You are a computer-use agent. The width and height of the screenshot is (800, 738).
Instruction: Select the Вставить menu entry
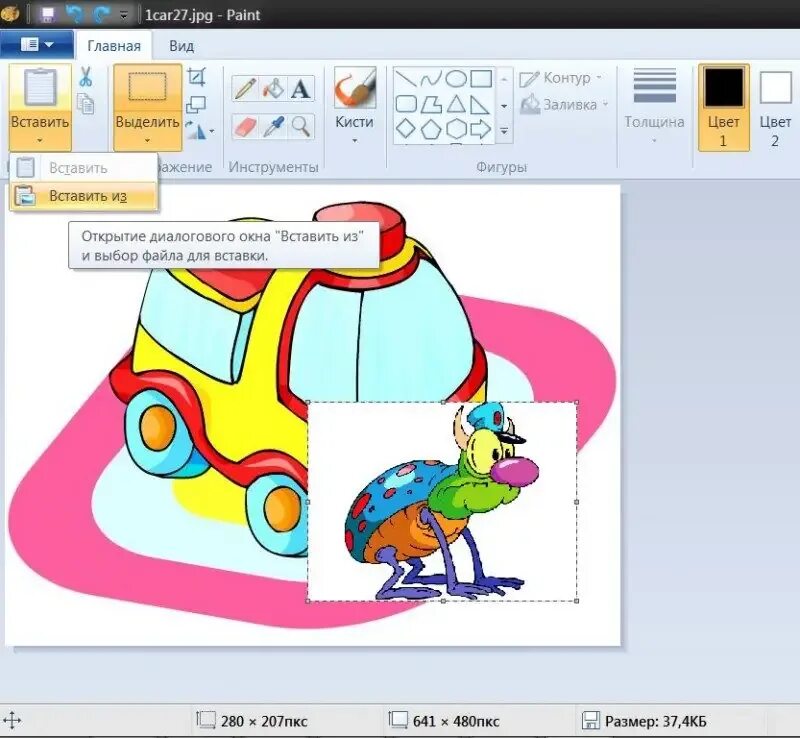coord(84,168)
